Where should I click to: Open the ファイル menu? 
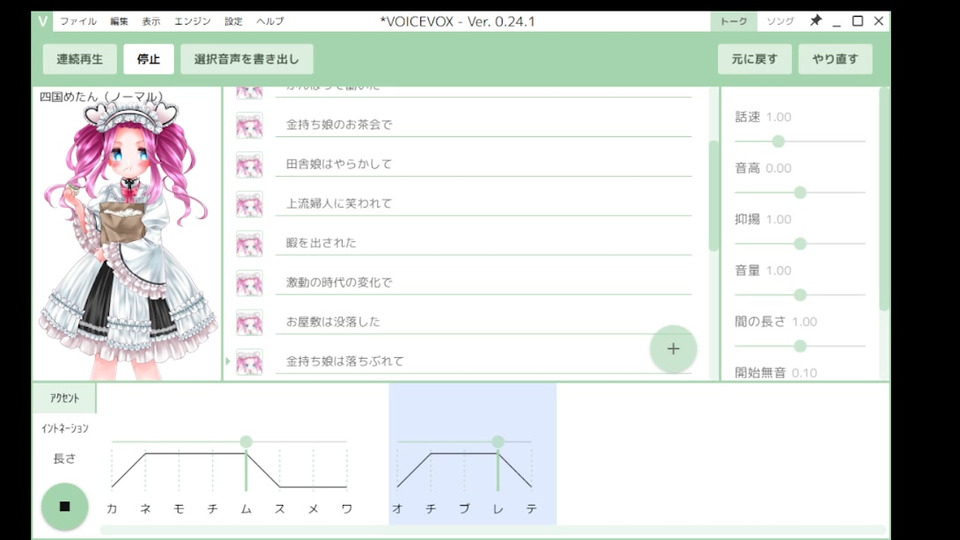78,21
